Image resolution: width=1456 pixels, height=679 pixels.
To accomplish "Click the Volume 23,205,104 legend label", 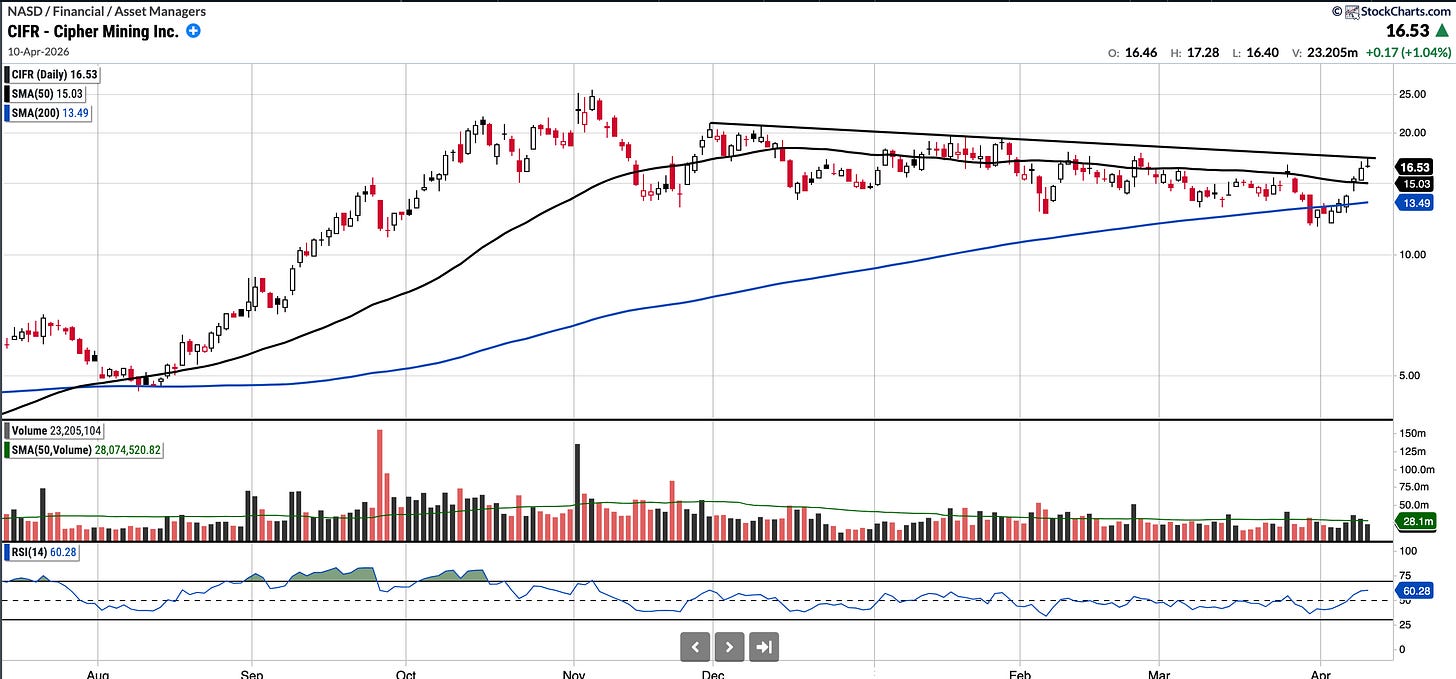I will click(x=55, y=431).
